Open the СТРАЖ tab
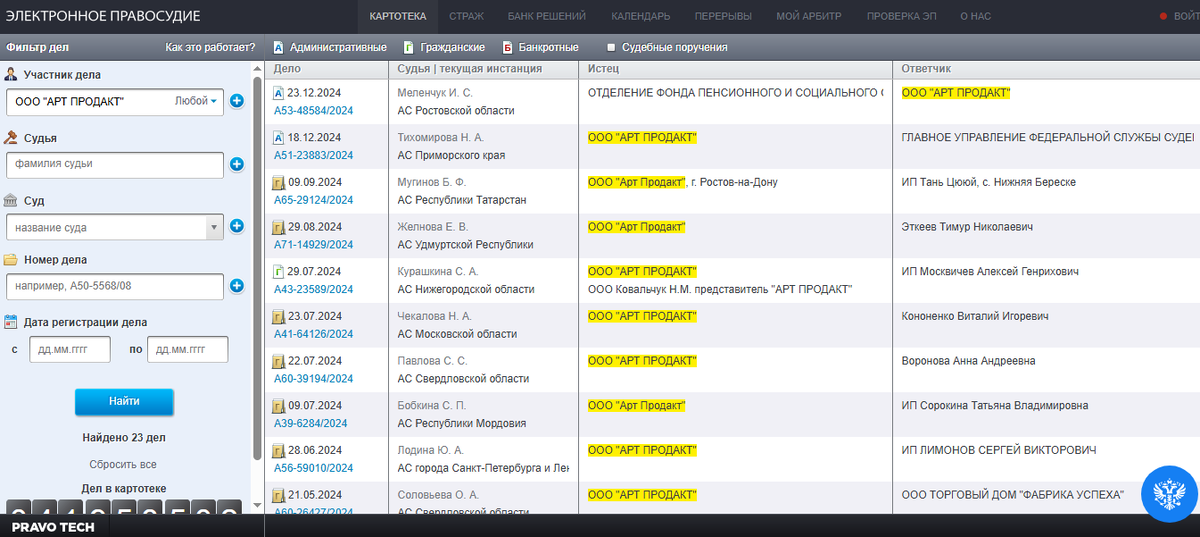1200x537 pixels. coord(466,16)
